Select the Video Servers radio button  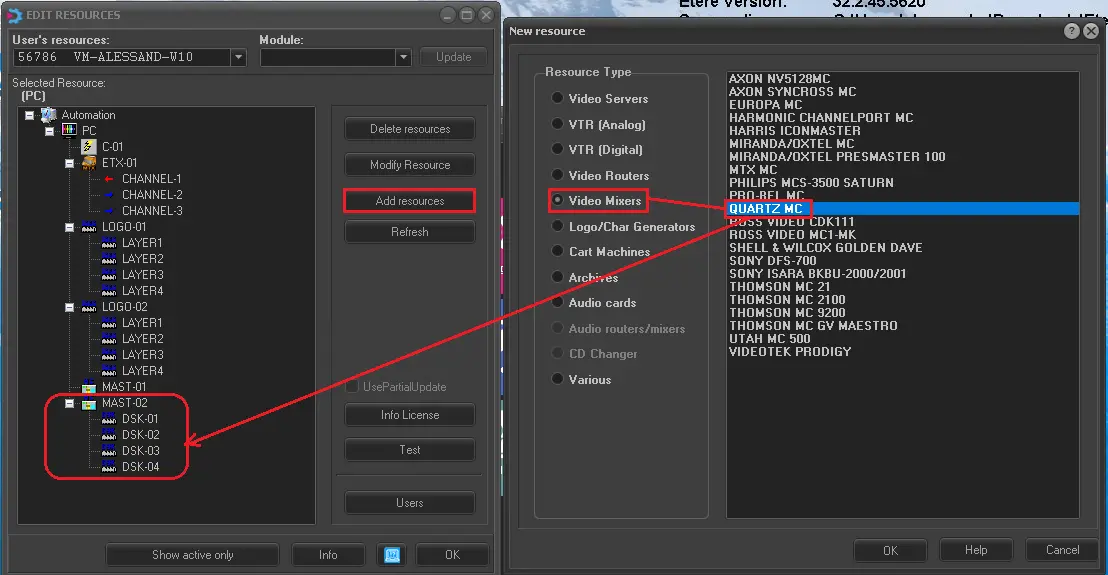pos(558,99)
